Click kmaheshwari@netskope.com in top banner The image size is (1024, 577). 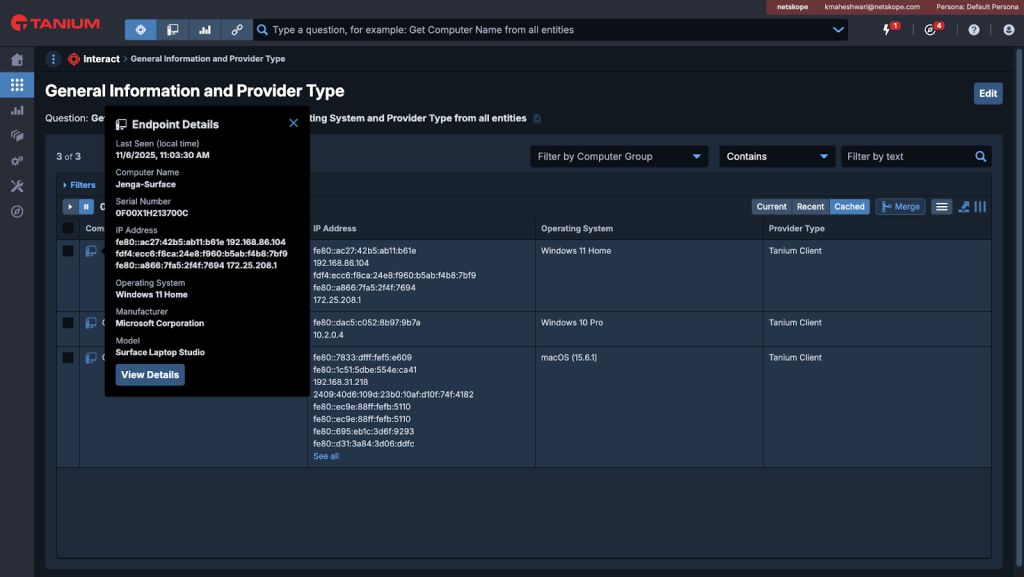pos(872,7)
